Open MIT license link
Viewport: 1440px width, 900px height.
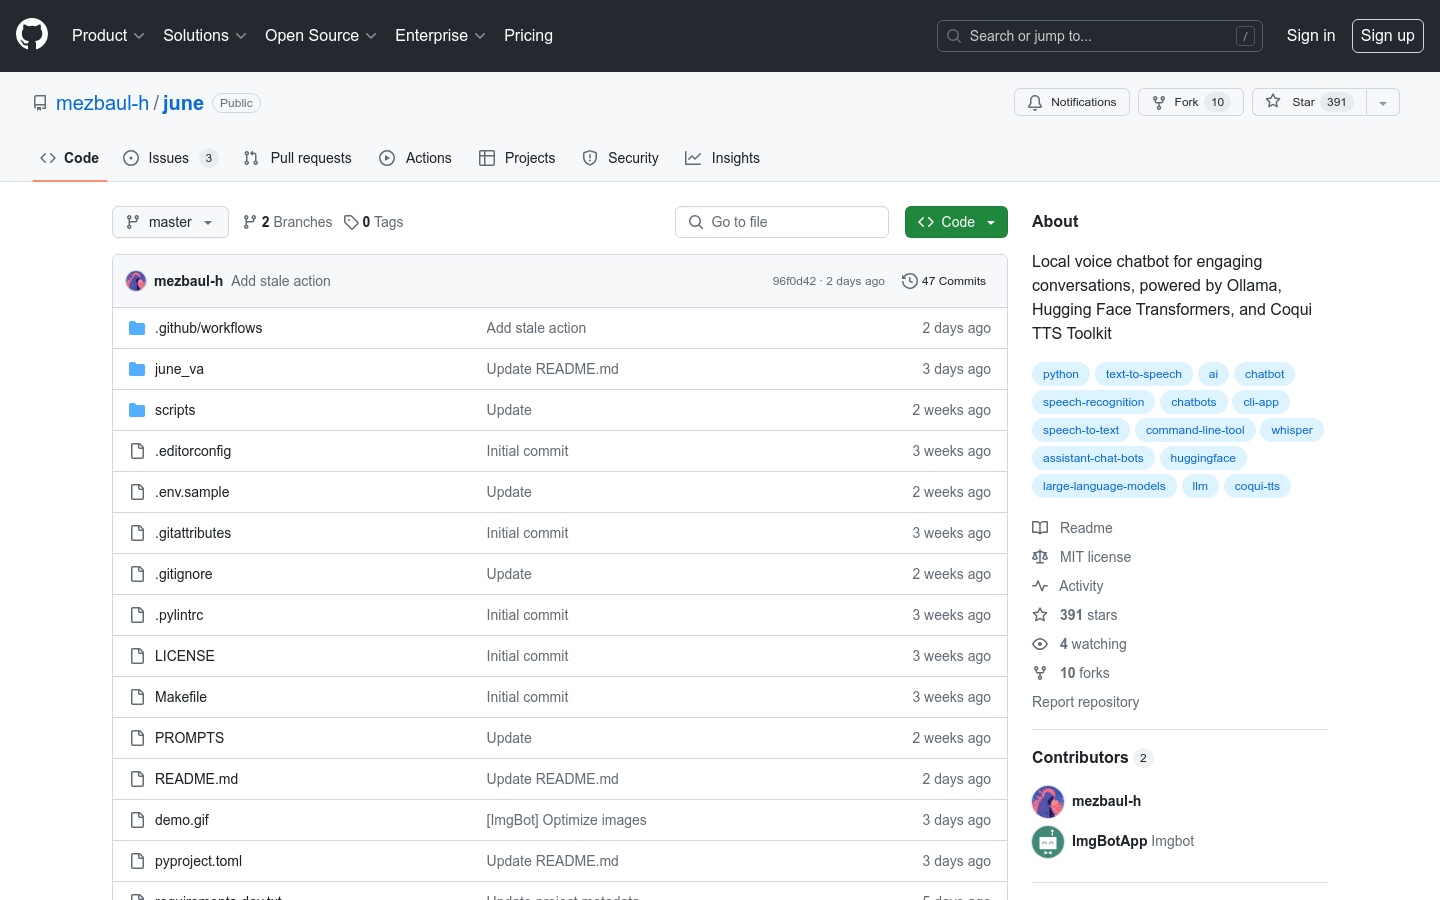(1082, 557)
